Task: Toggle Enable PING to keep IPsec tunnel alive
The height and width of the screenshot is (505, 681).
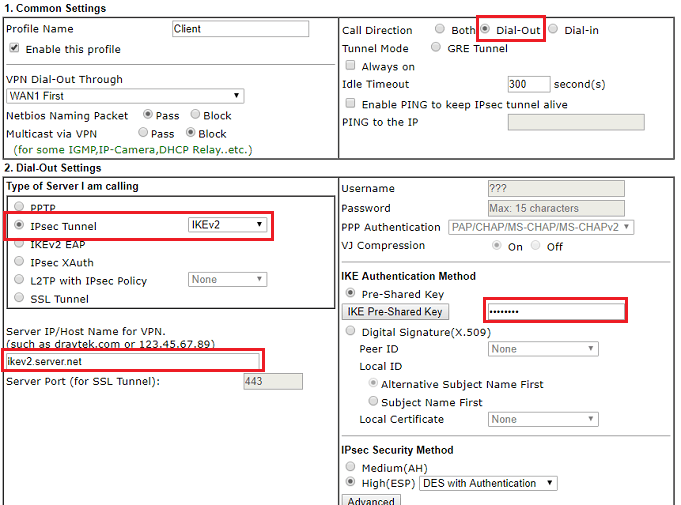Action: 350,103
